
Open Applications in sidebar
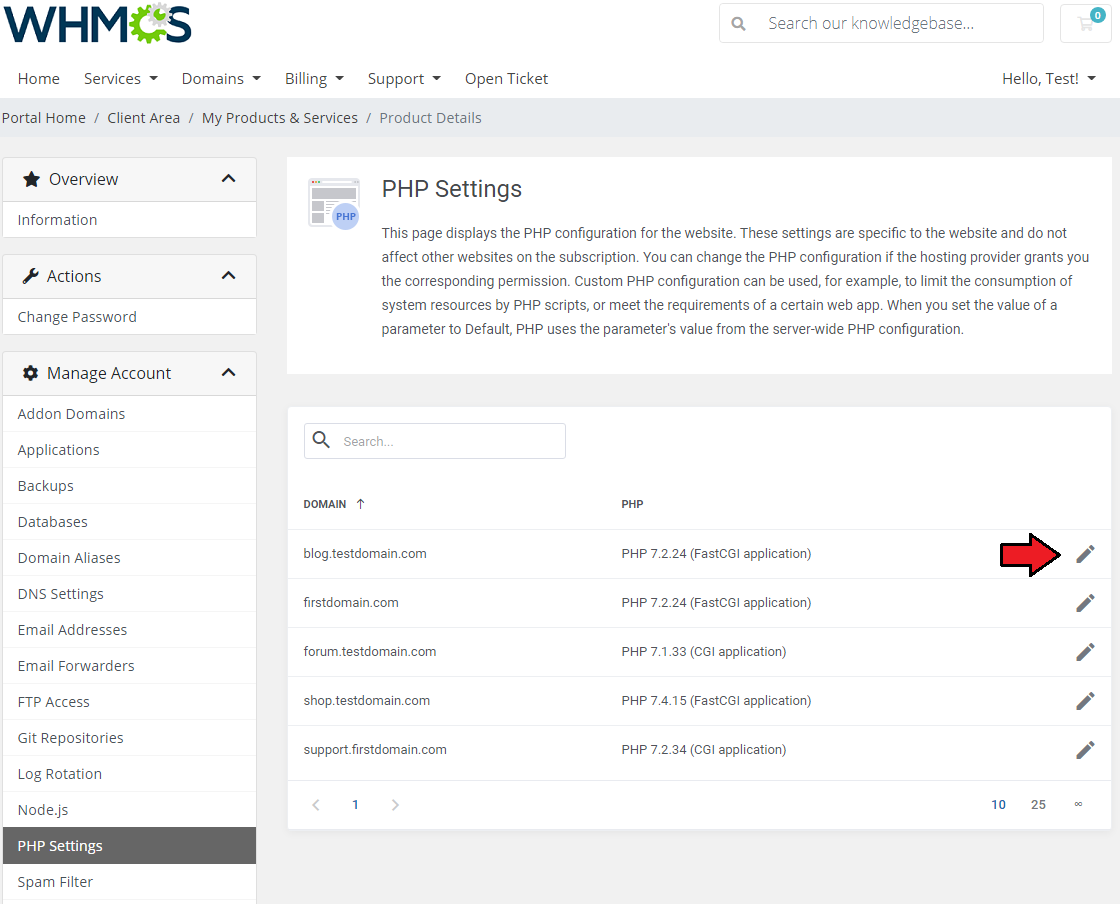(129, 450)
